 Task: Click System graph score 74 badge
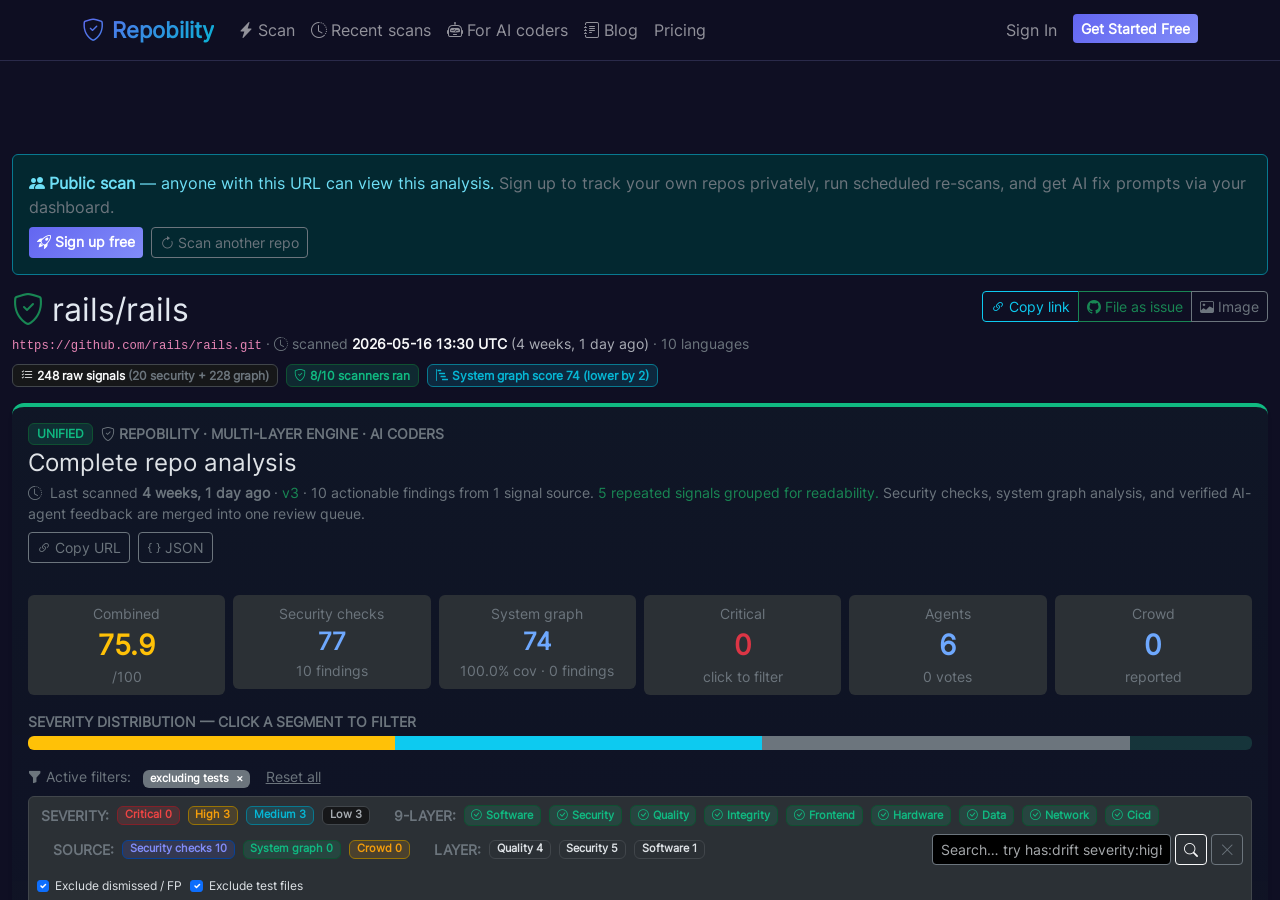point(542,376)
